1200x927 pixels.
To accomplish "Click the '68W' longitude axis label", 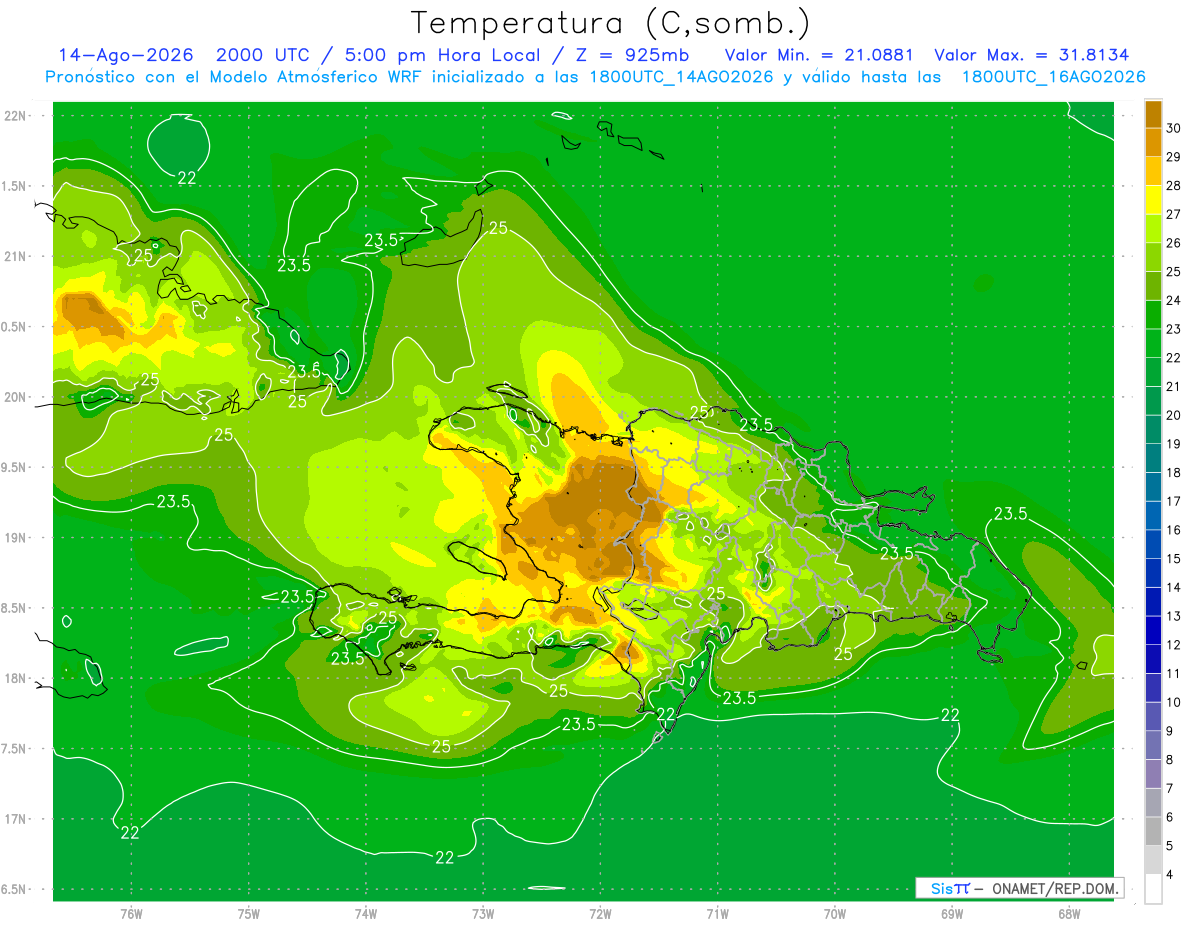I will pyautogui.click(x=1069, y=913).
